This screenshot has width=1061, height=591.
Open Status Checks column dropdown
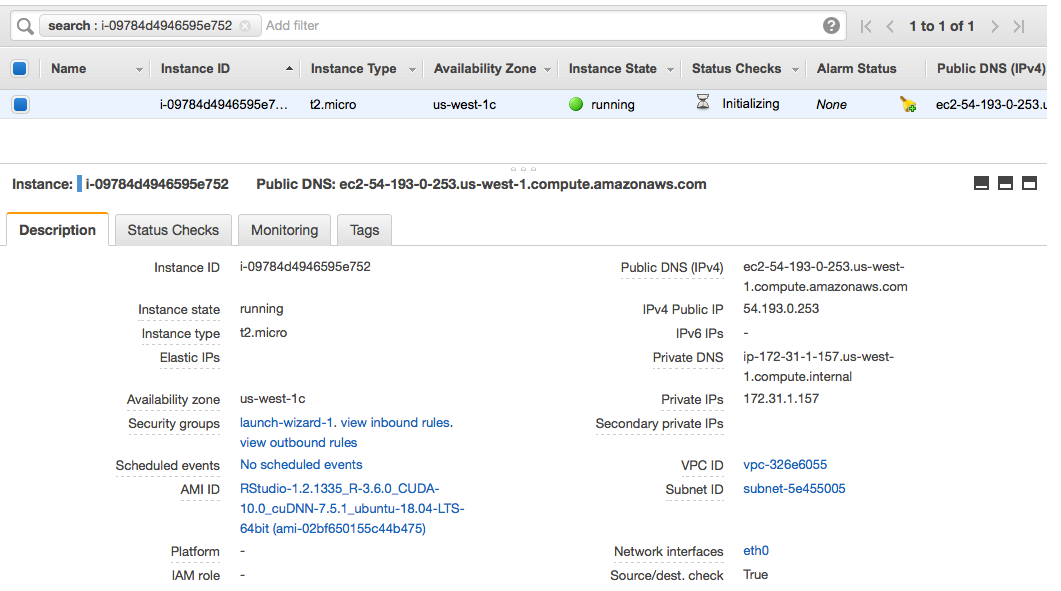pos(795,70)
